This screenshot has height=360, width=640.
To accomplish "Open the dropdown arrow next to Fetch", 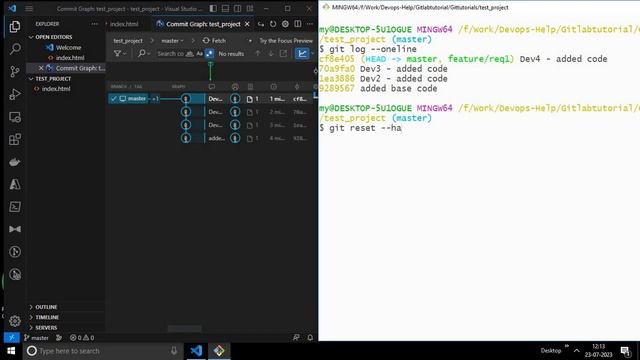I will point(250,41).
